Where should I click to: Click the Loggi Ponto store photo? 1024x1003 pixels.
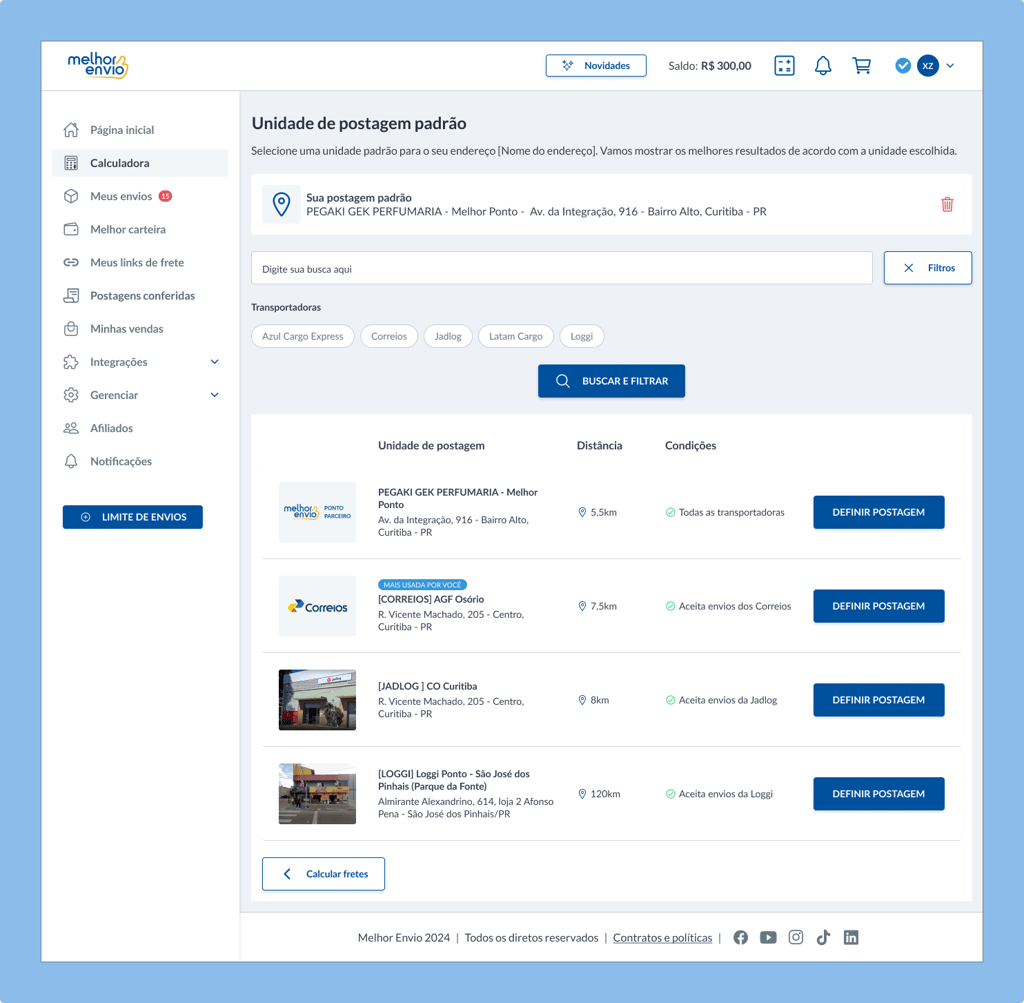(317, 794)
